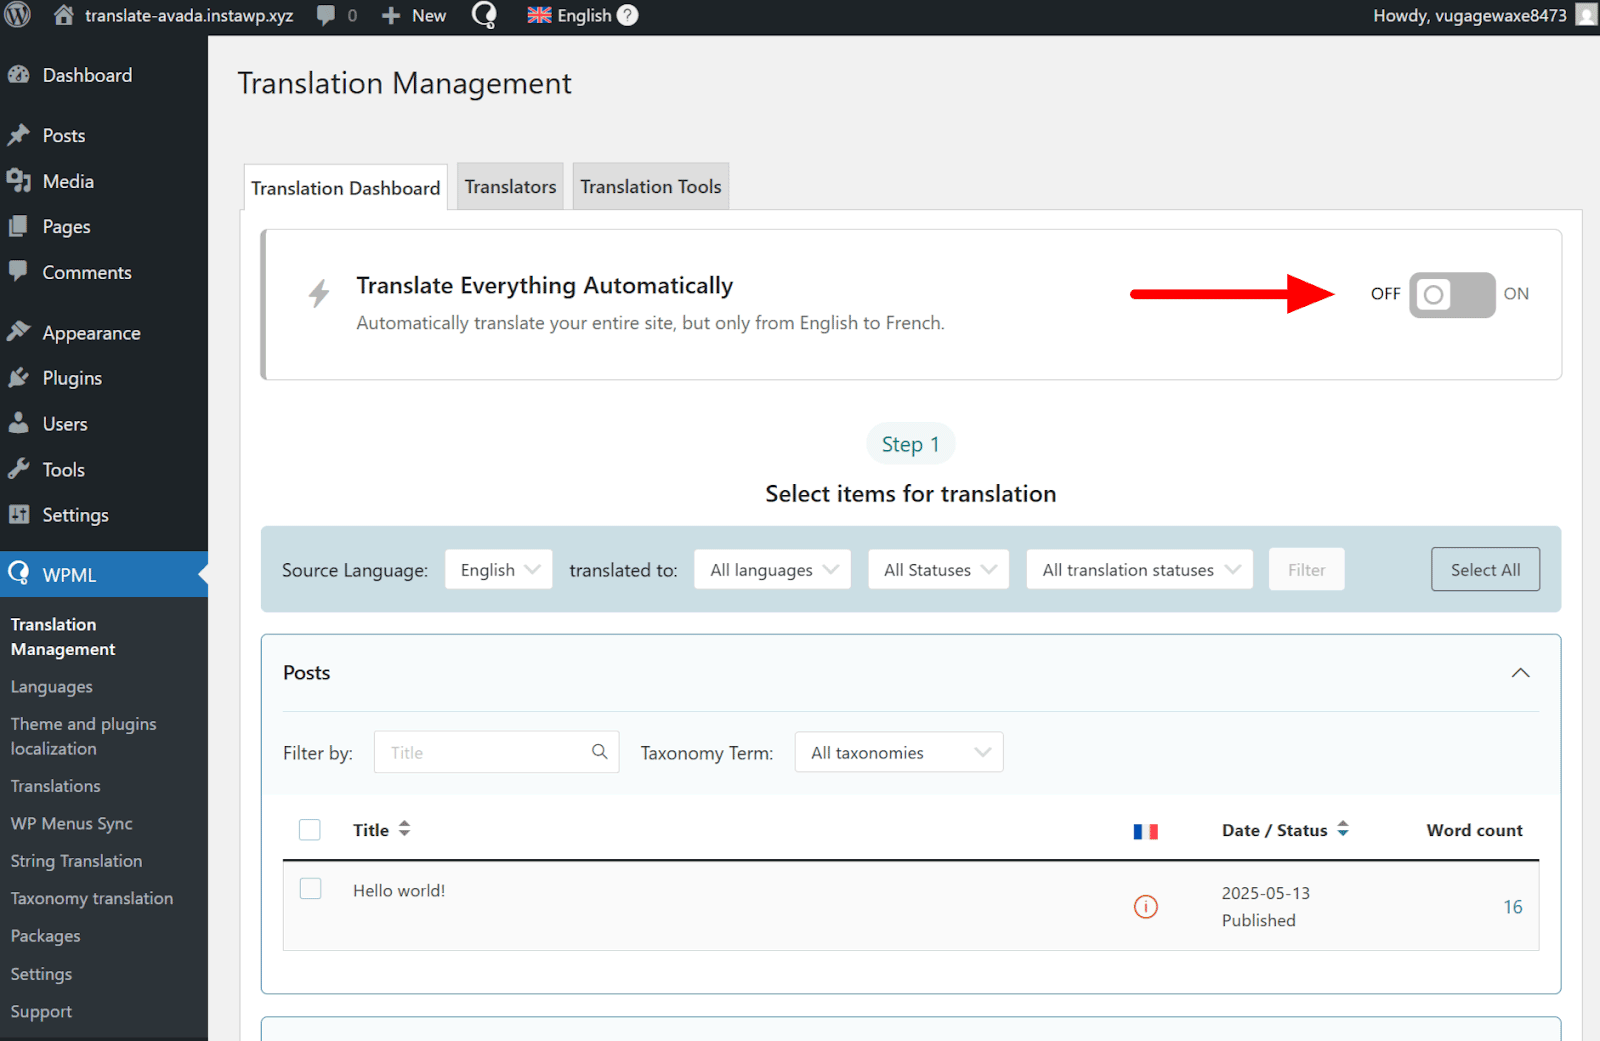This screenshot has width=1600, height=1041.
Task: Click the Plugins plug icon in sidebar
Action: (x=18, y=378)
